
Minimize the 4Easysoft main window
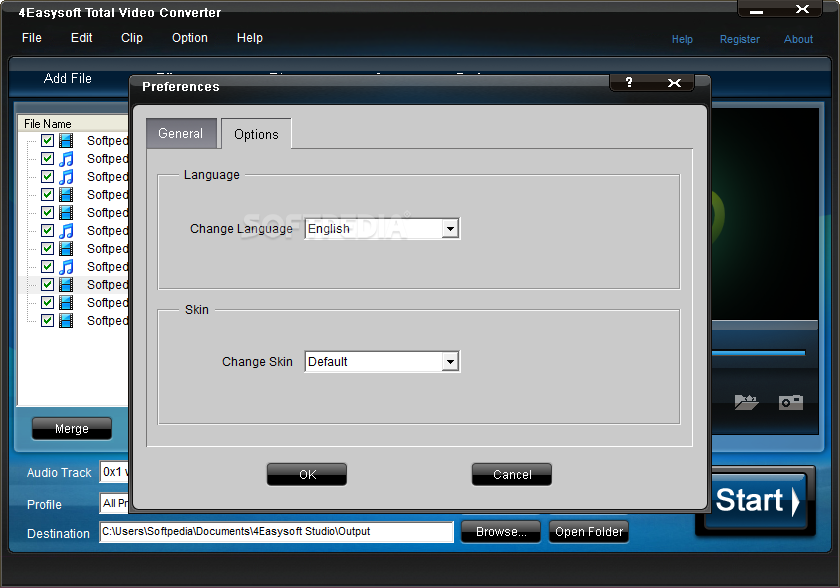click(x=756, y=10)
